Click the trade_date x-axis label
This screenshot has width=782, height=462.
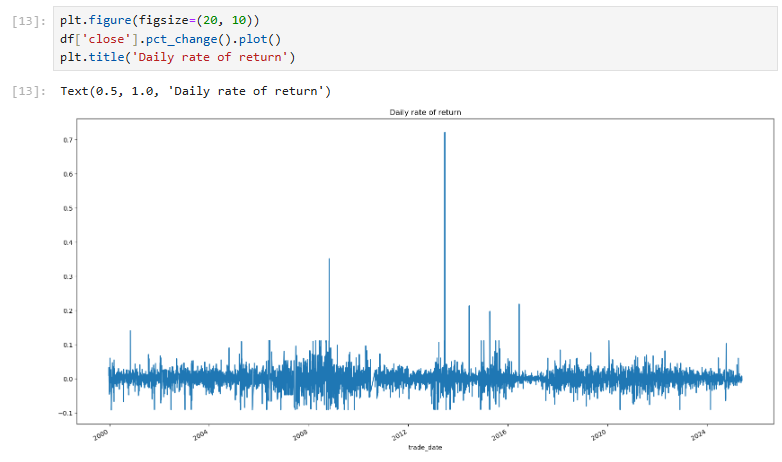pos(425,448)
